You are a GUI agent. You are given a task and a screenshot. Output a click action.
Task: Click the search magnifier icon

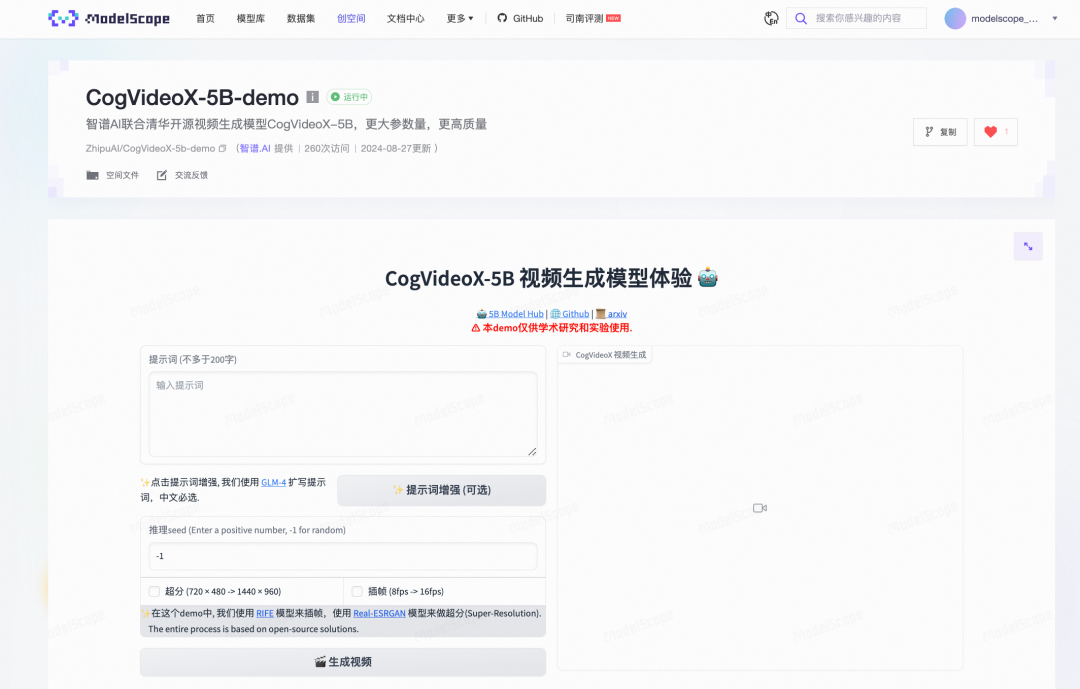801,19
